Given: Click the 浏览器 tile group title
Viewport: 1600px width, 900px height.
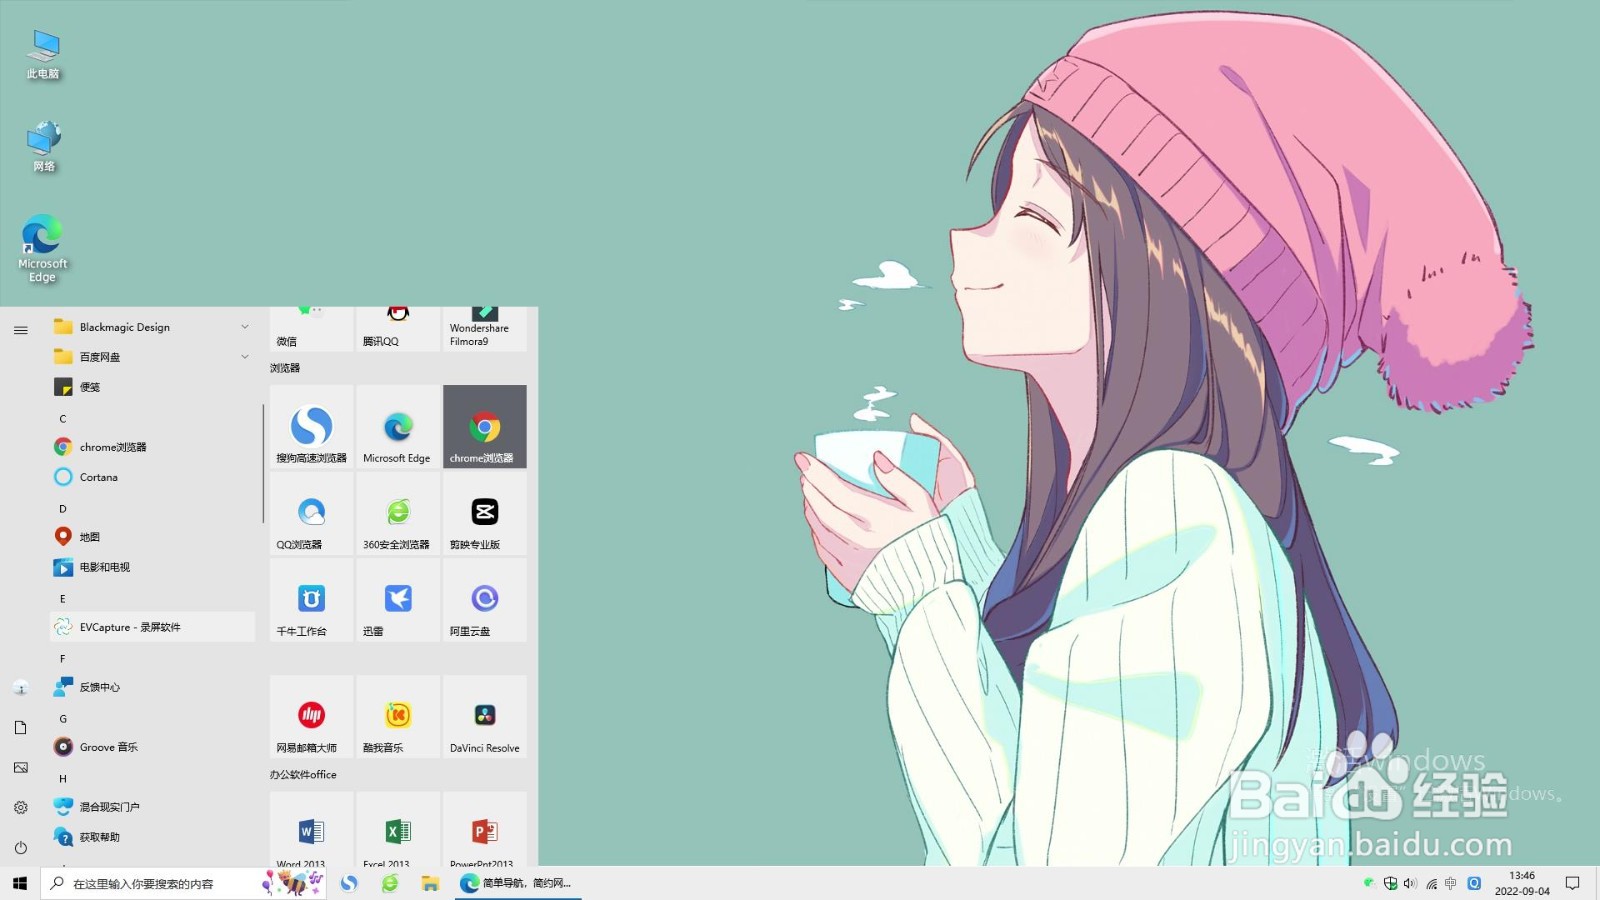Looking at the screenshot, I should [285, 368].
